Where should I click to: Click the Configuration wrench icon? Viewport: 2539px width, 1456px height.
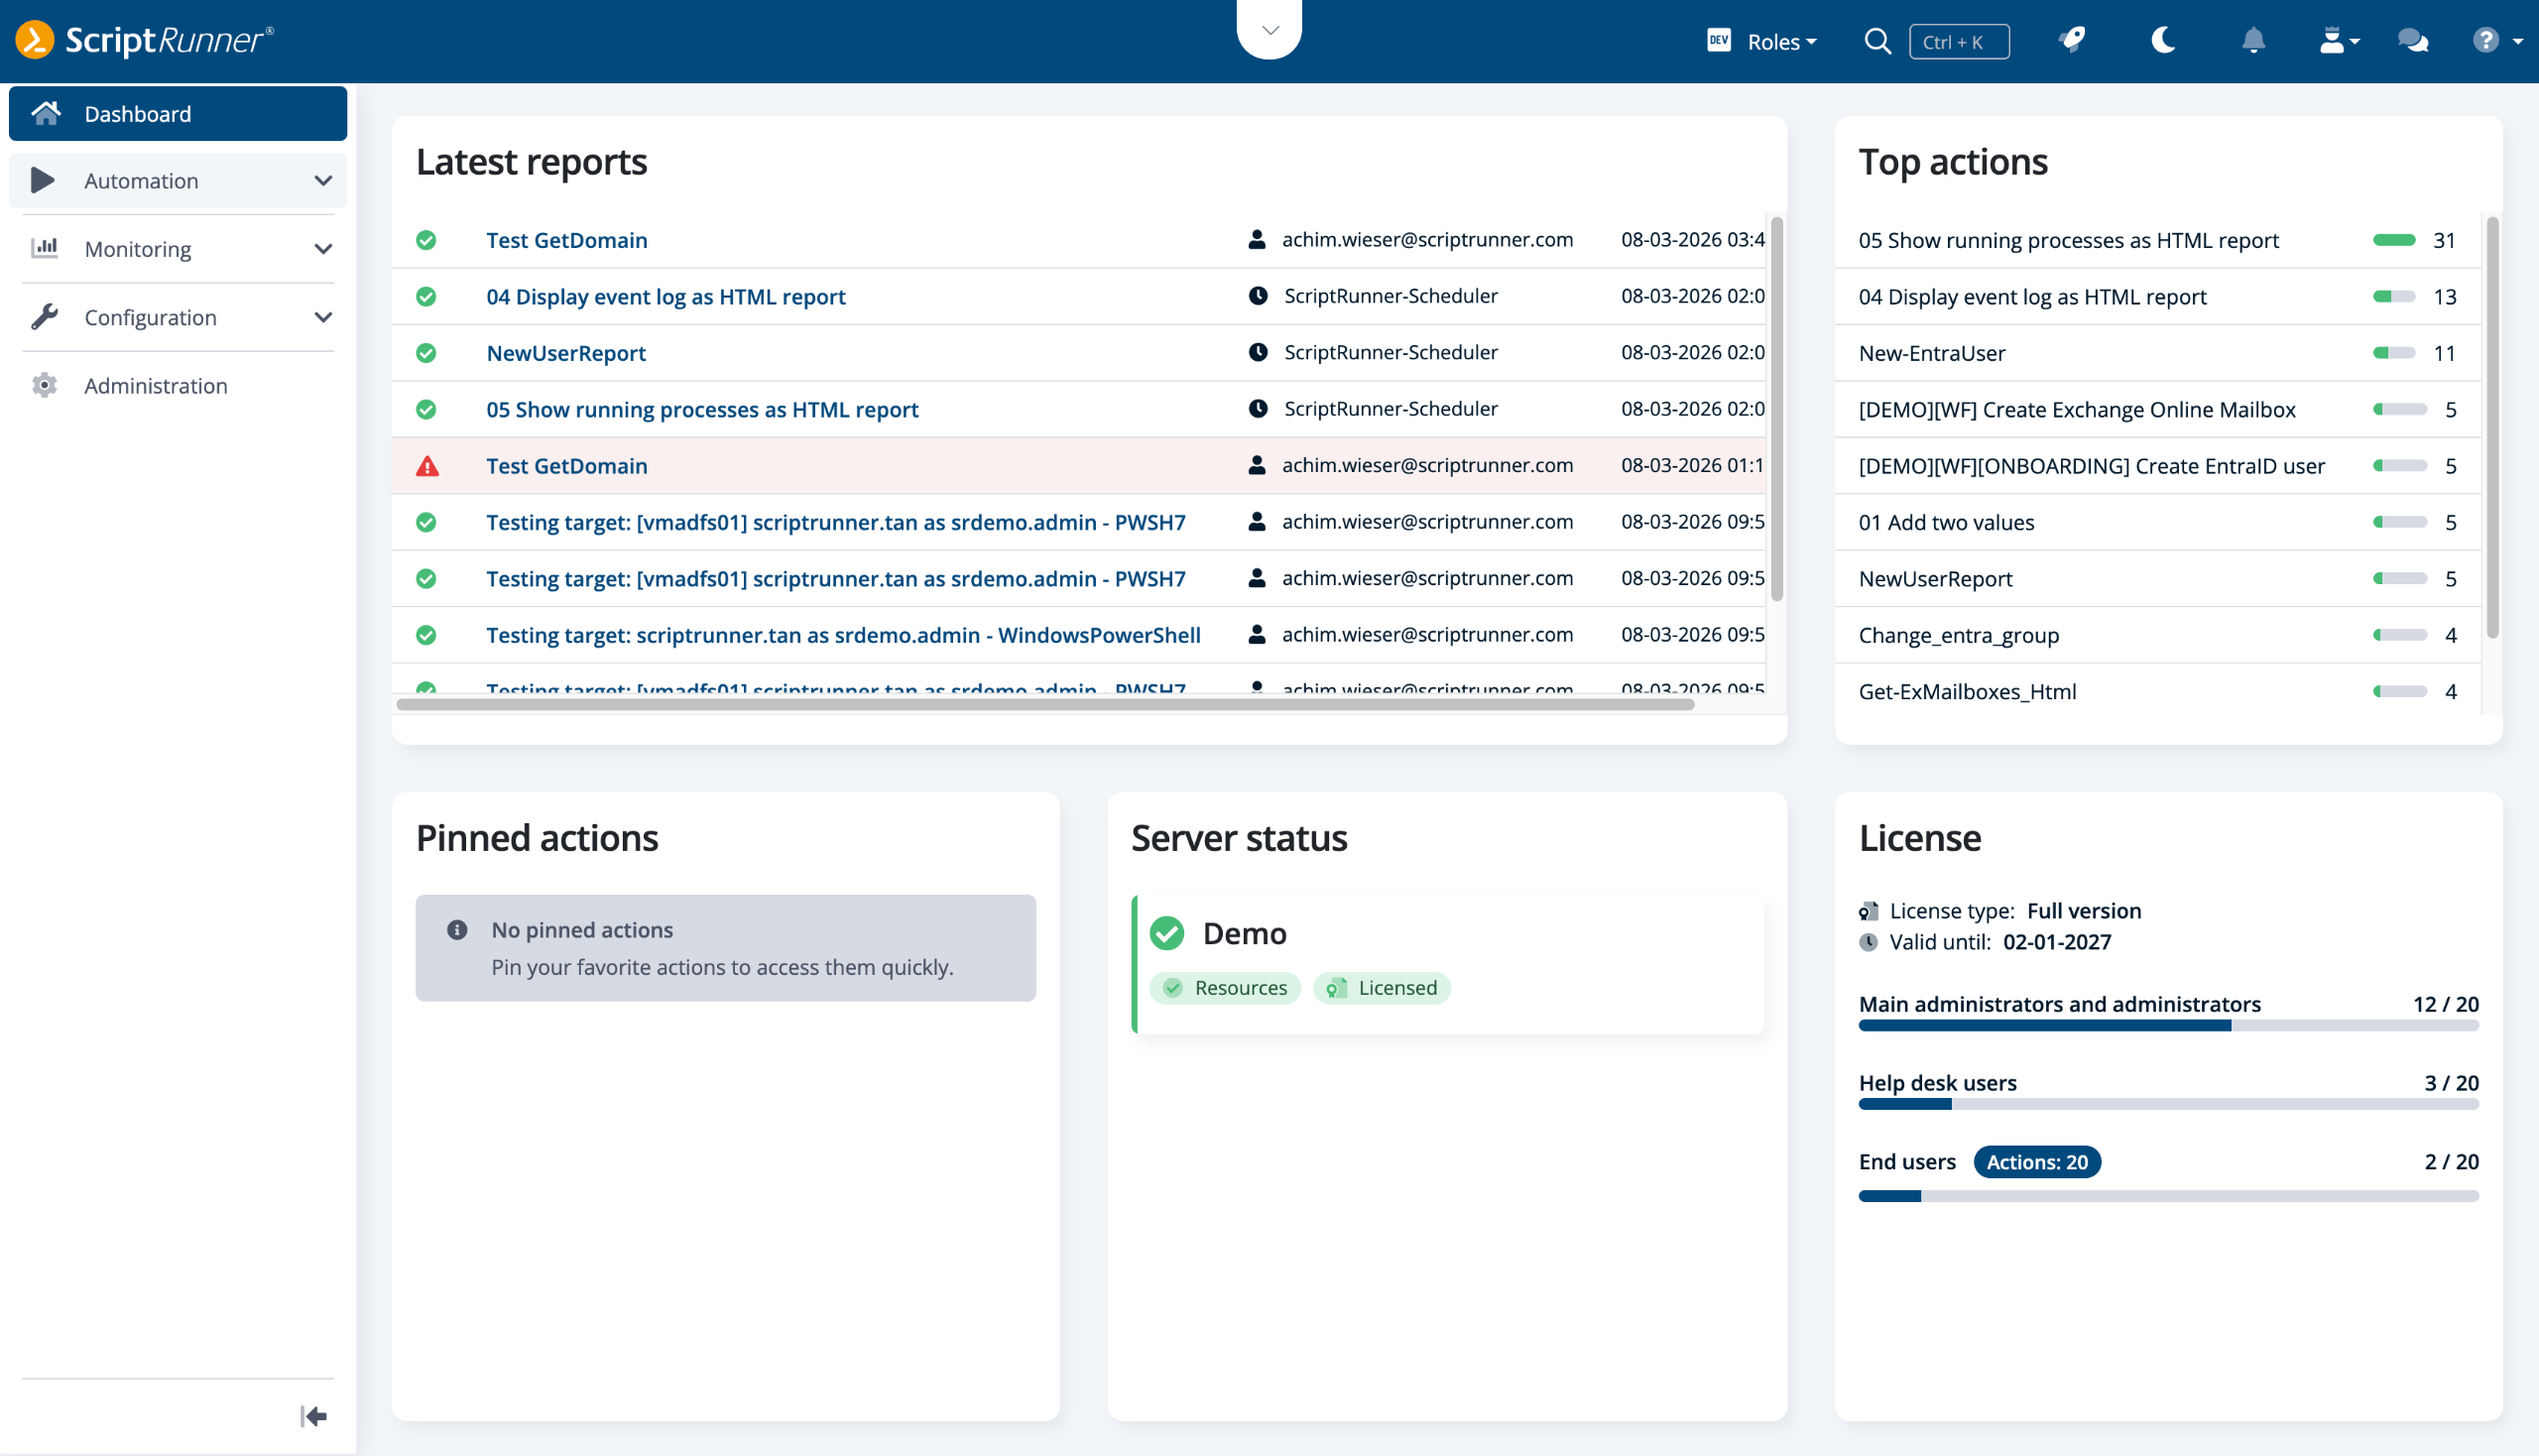coord(44,317)
